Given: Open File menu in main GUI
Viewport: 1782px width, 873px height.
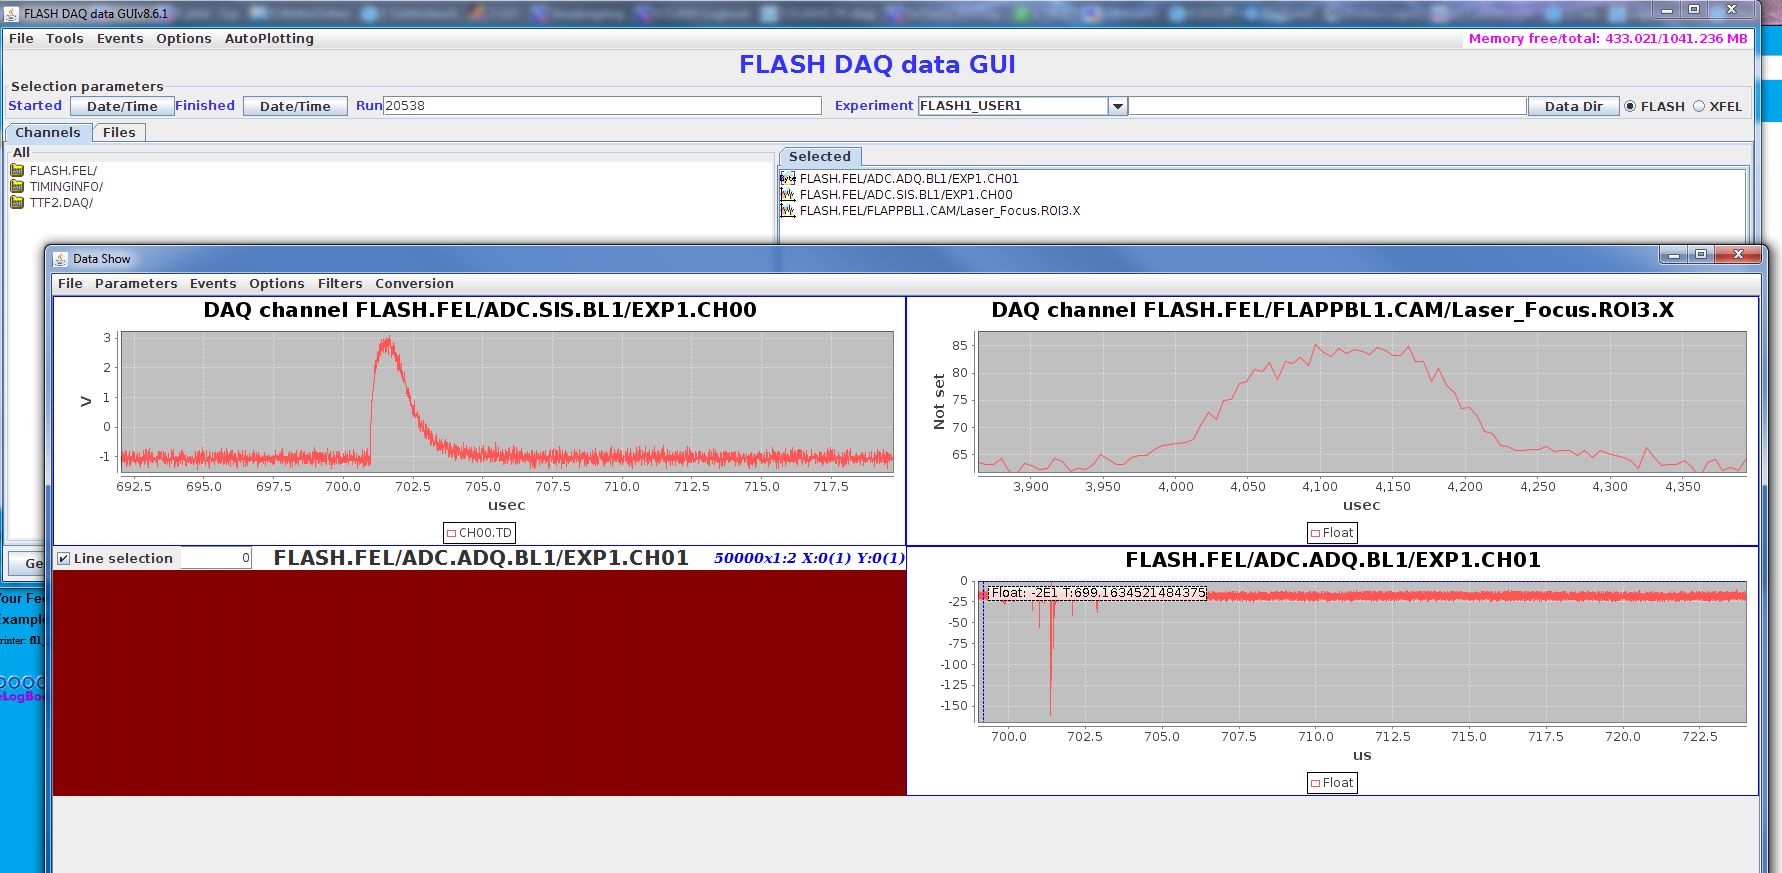Looking at the screenshot, I should pyautogui.click(x=21, y=38).
